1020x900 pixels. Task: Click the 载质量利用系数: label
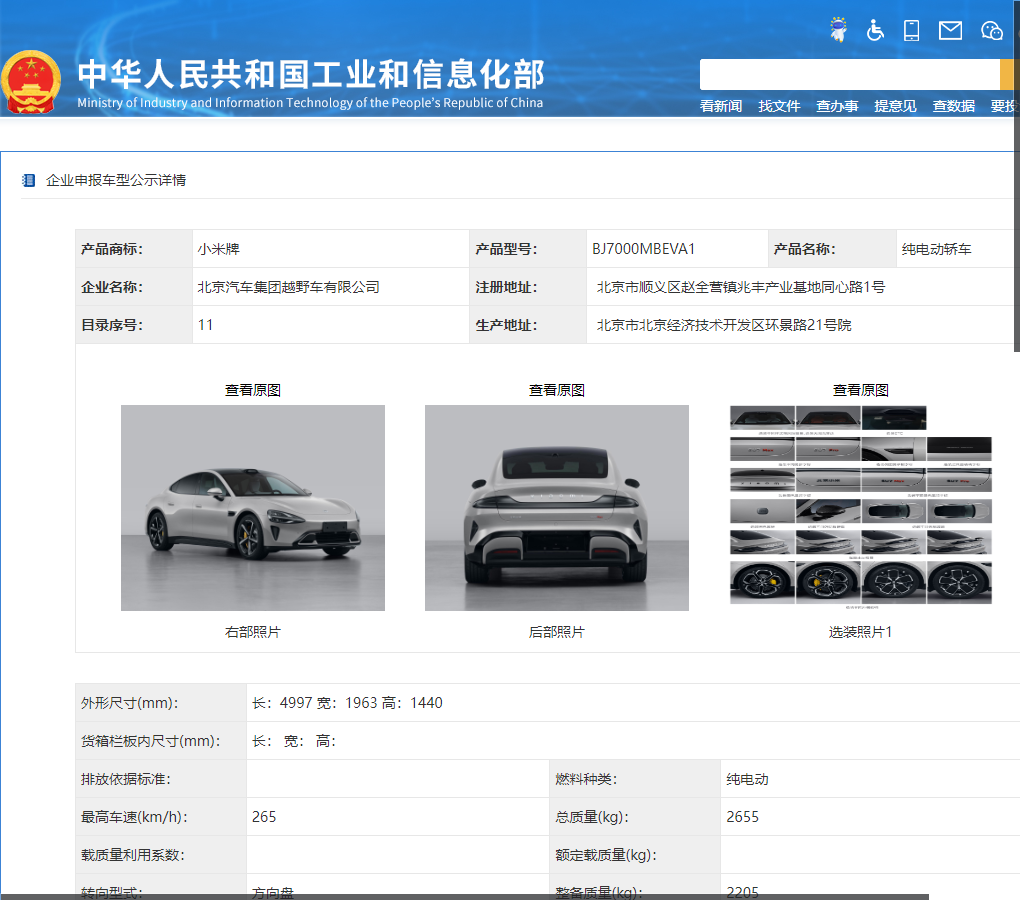133,855
